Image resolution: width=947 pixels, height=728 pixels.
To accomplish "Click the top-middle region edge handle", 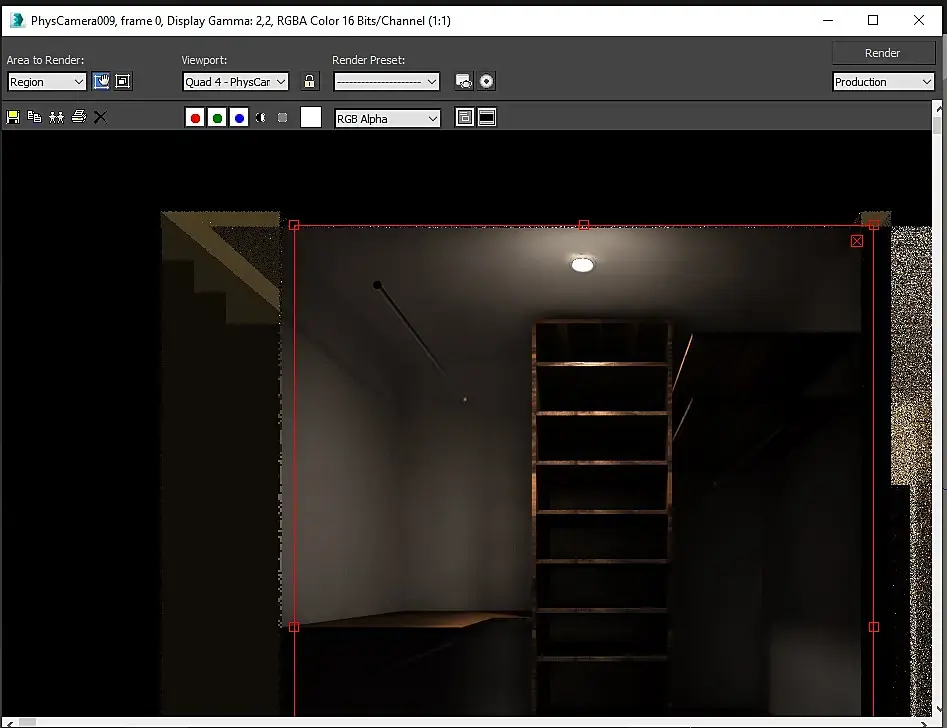I will [583, 225].
